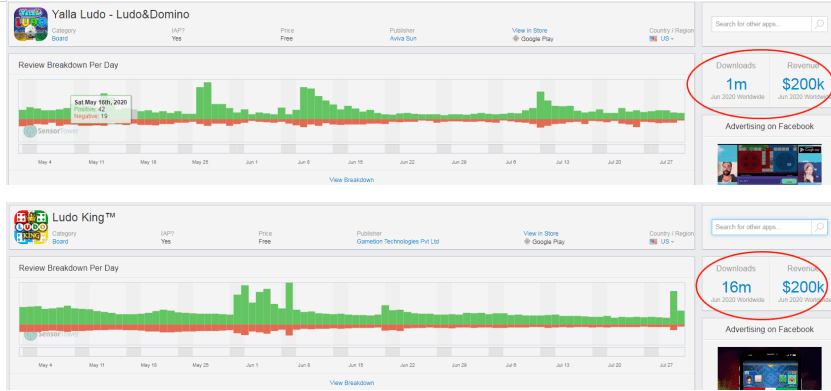This screenshot has width=831, height=391.
Task: Focus the top Search for other apps field
Action: tap(762, 24)
